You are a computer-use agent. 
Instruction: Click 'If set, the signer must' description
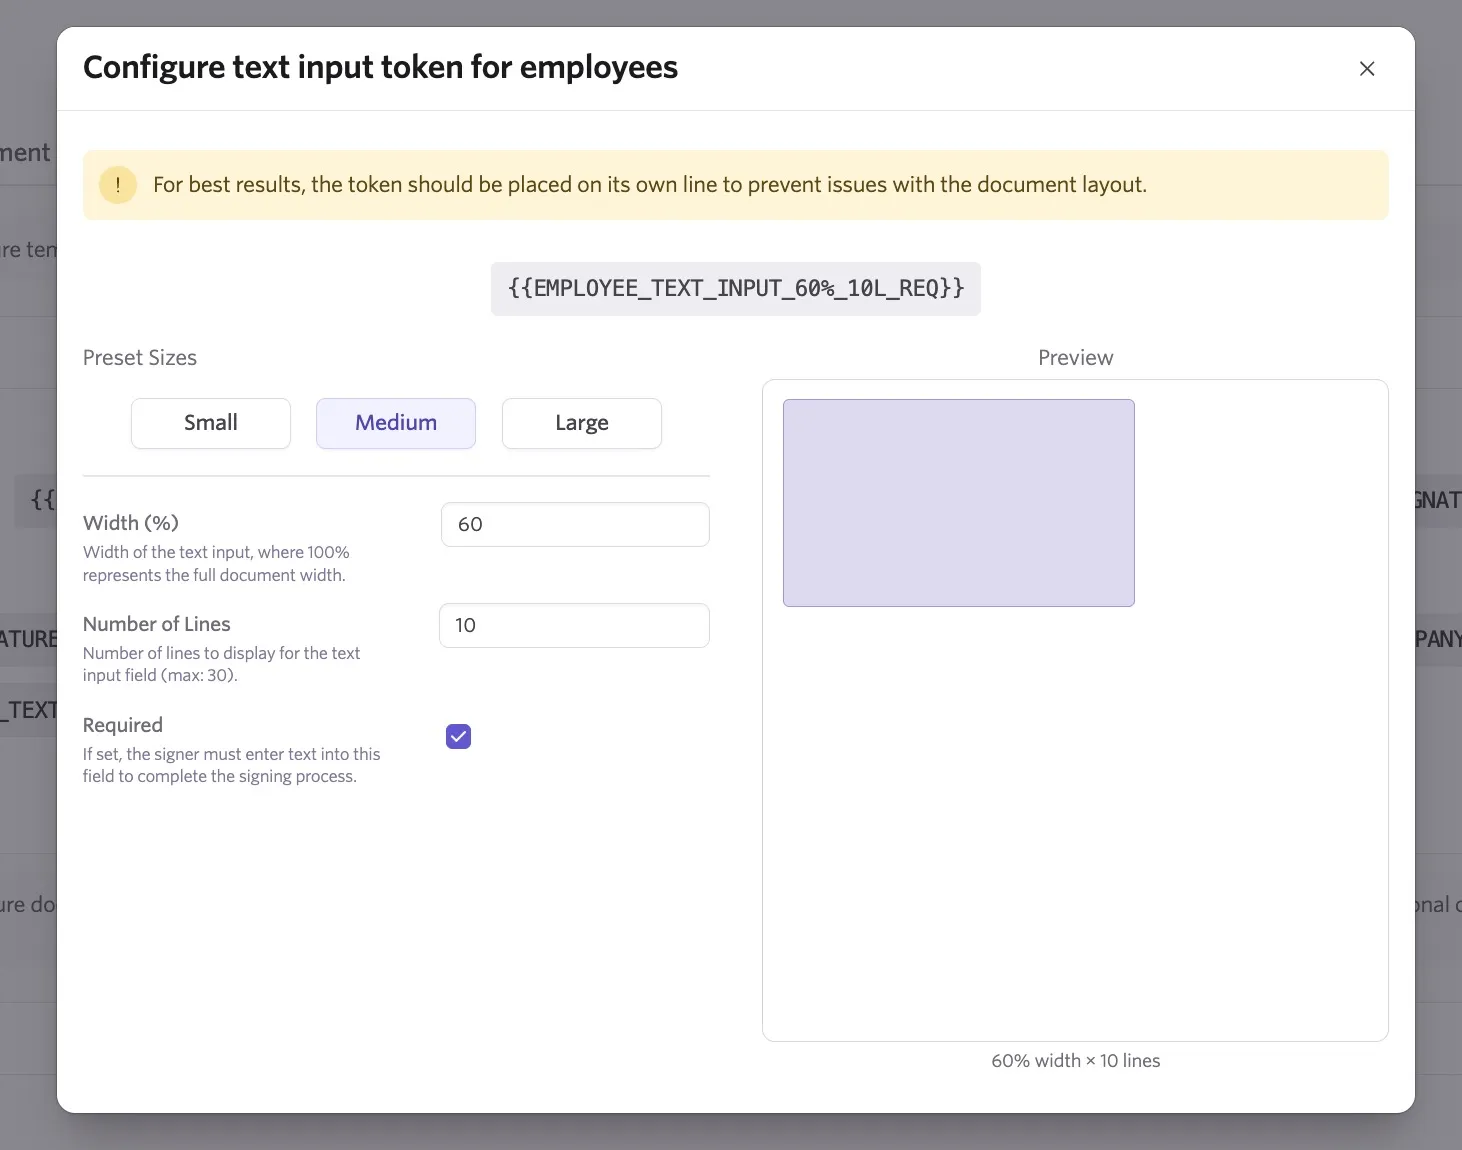click(232, 765)
